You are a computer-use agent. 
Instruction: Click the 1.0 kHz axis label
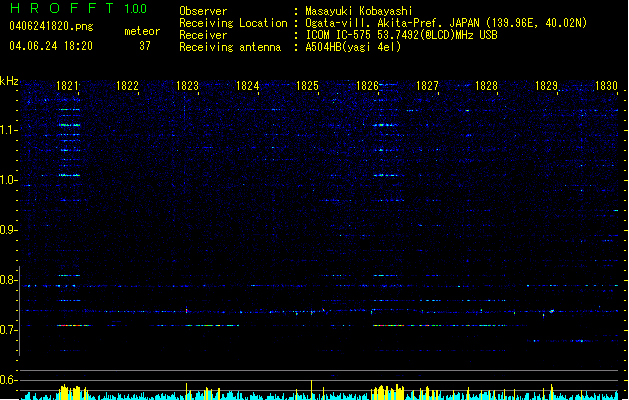click(9, 180)
